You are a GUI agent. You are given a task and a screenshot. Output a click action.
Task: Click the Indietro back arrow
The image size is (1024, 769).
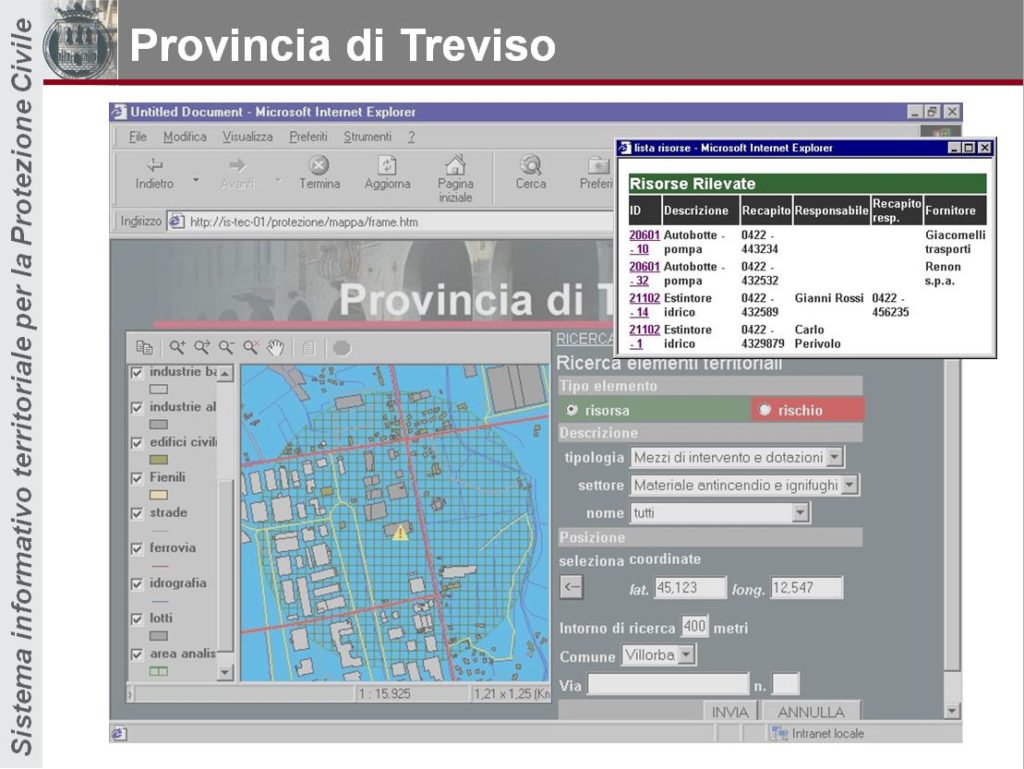click(155, 165)
